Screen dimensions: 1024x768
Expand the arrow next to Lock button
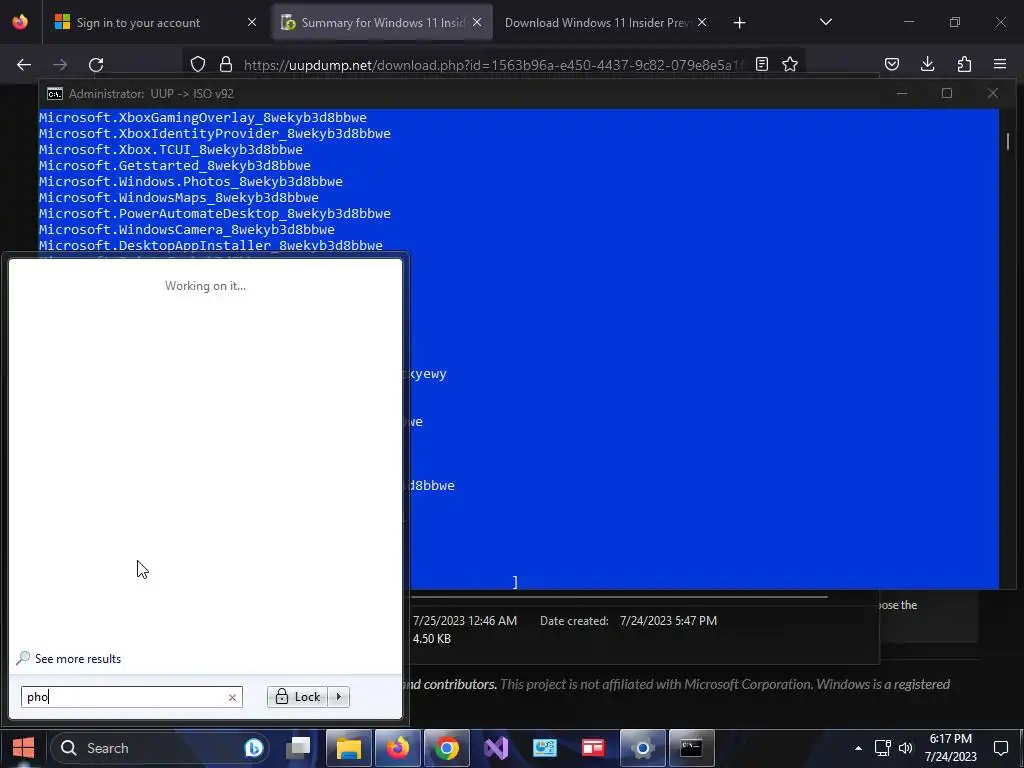pos(338,697)
